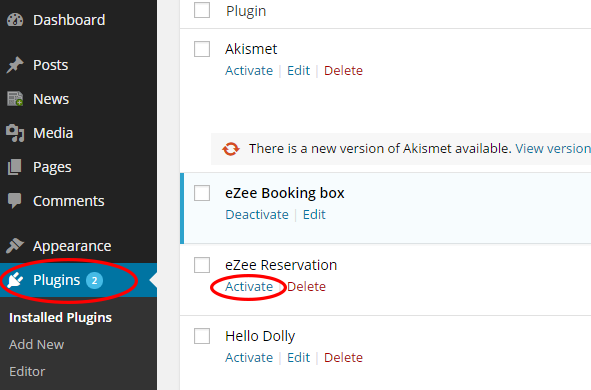Viewport: 591px width, 390px height.
Task: Tick the Akismet plugin checkbox
Action: 202,49
